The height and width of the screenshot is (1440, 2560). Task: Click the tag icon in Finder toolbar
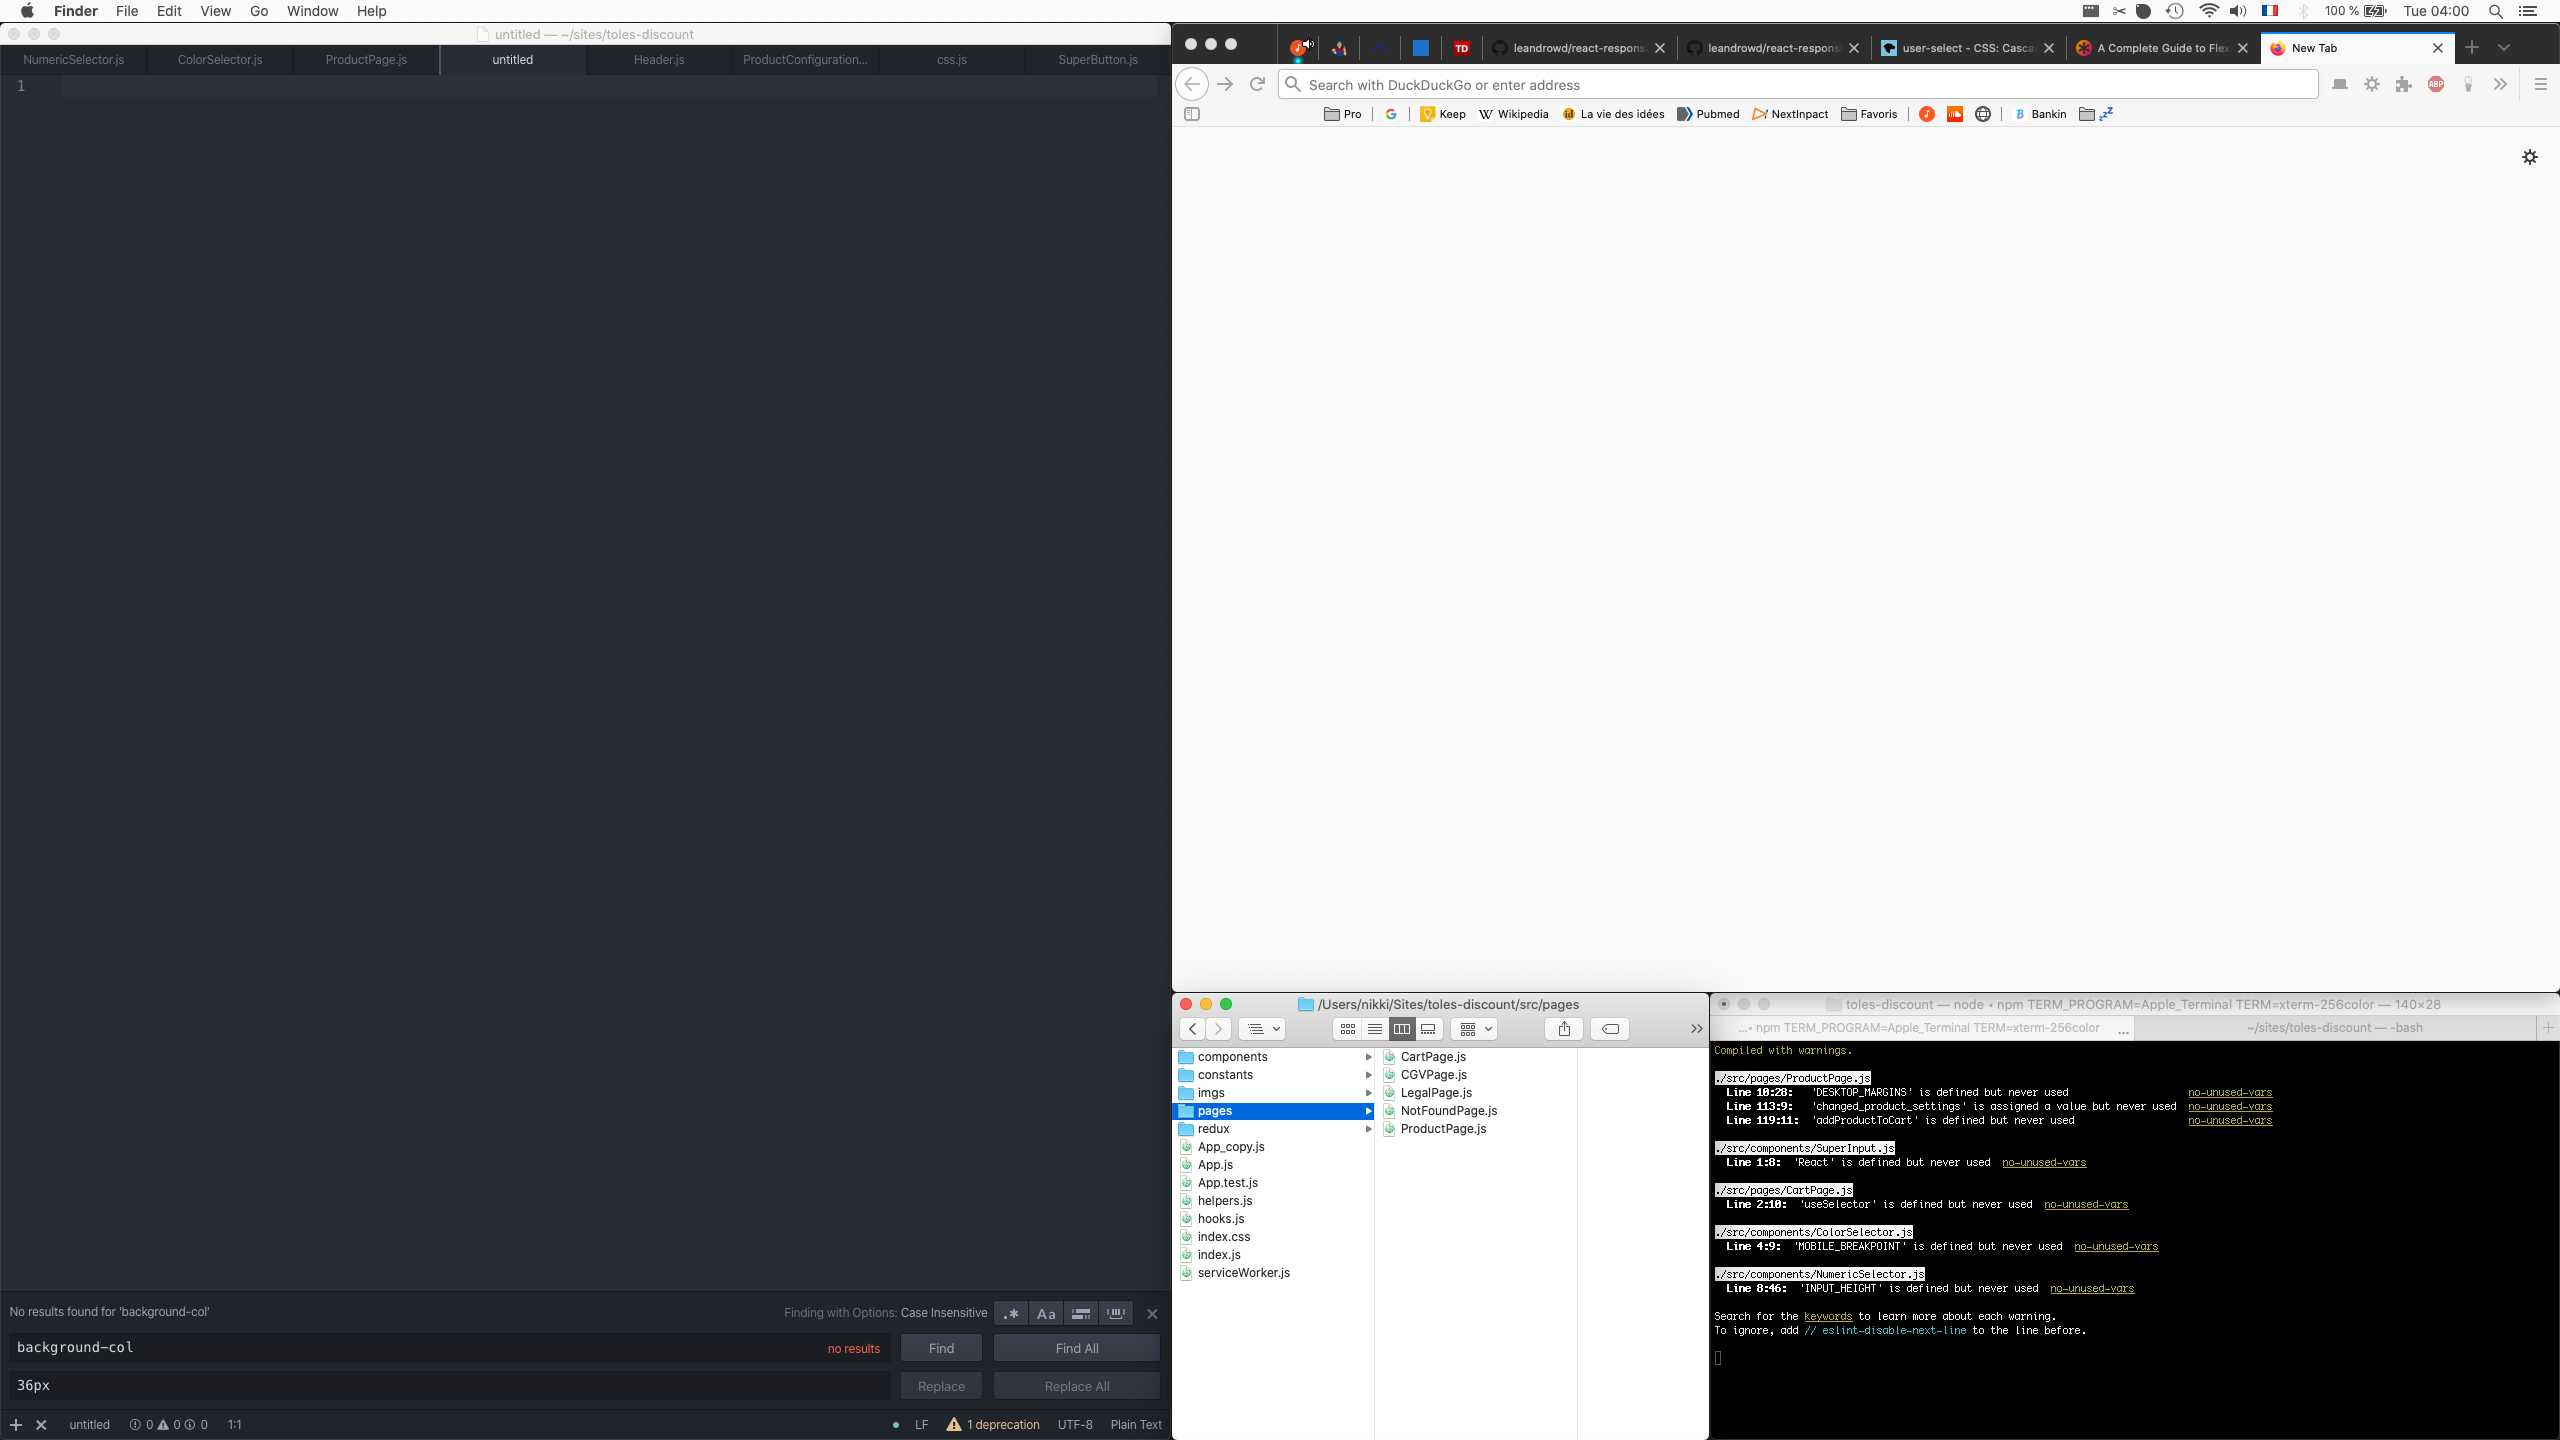point(1609,1028)
